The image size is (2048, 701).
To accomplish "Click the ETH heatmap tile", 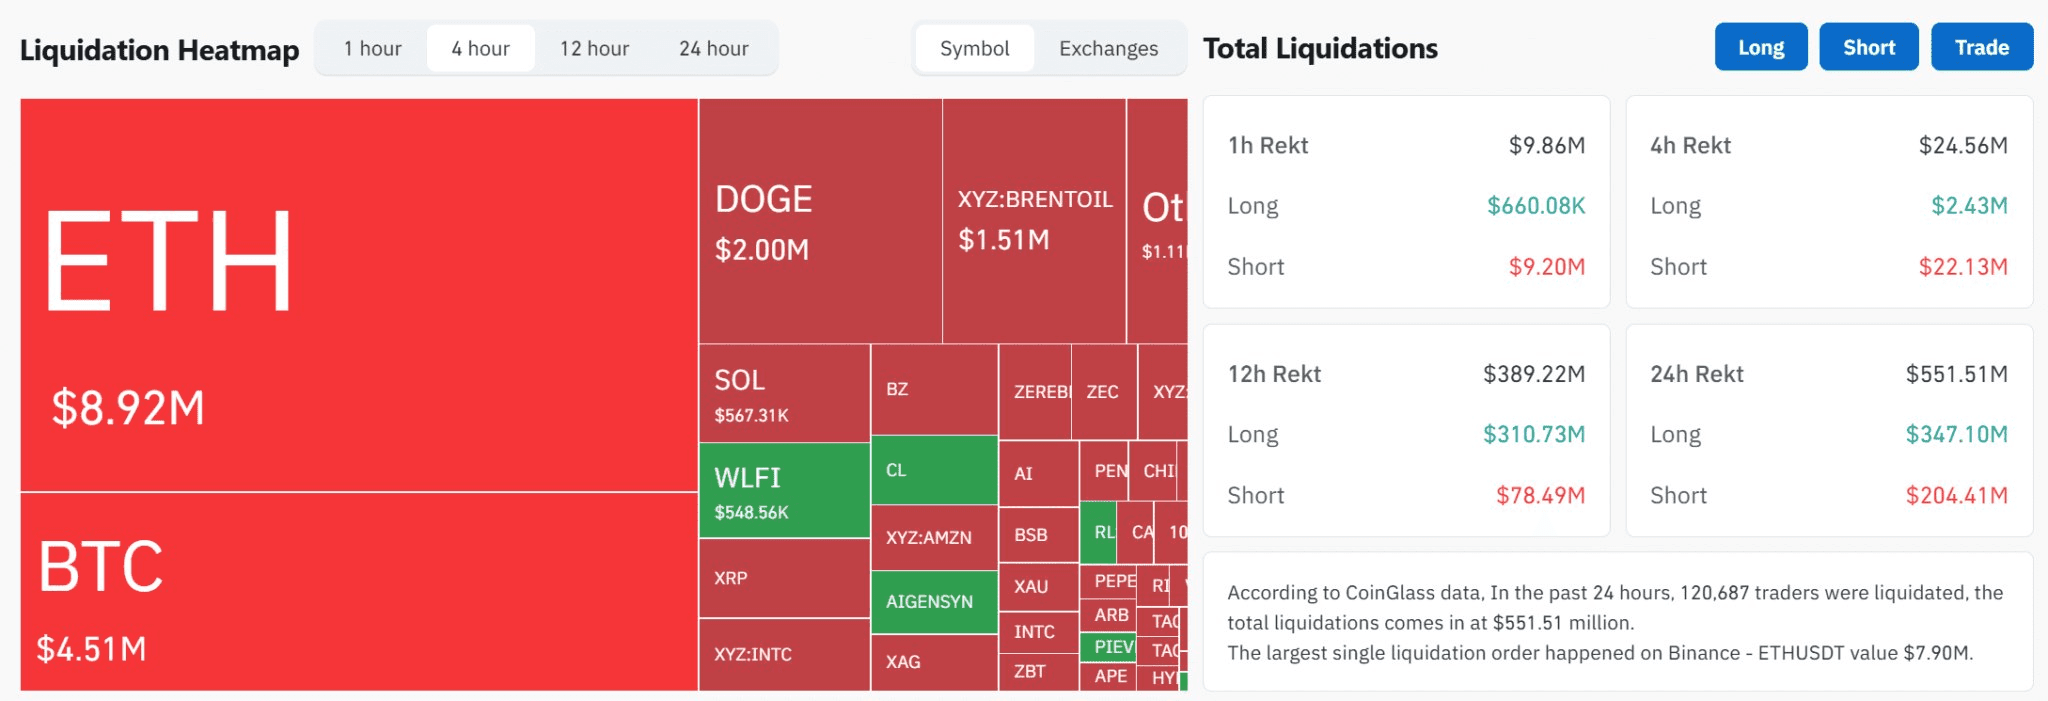I will [x=358, y=295].
